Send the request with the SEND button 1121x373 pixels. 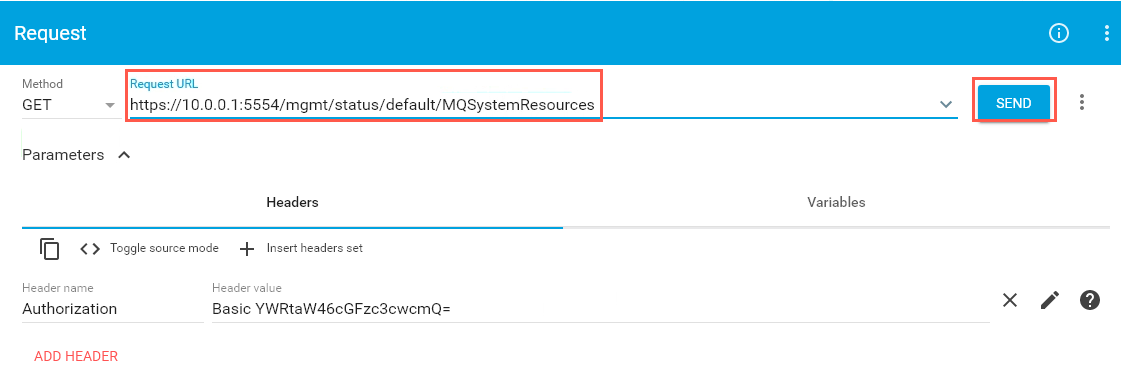(1014, 103)
